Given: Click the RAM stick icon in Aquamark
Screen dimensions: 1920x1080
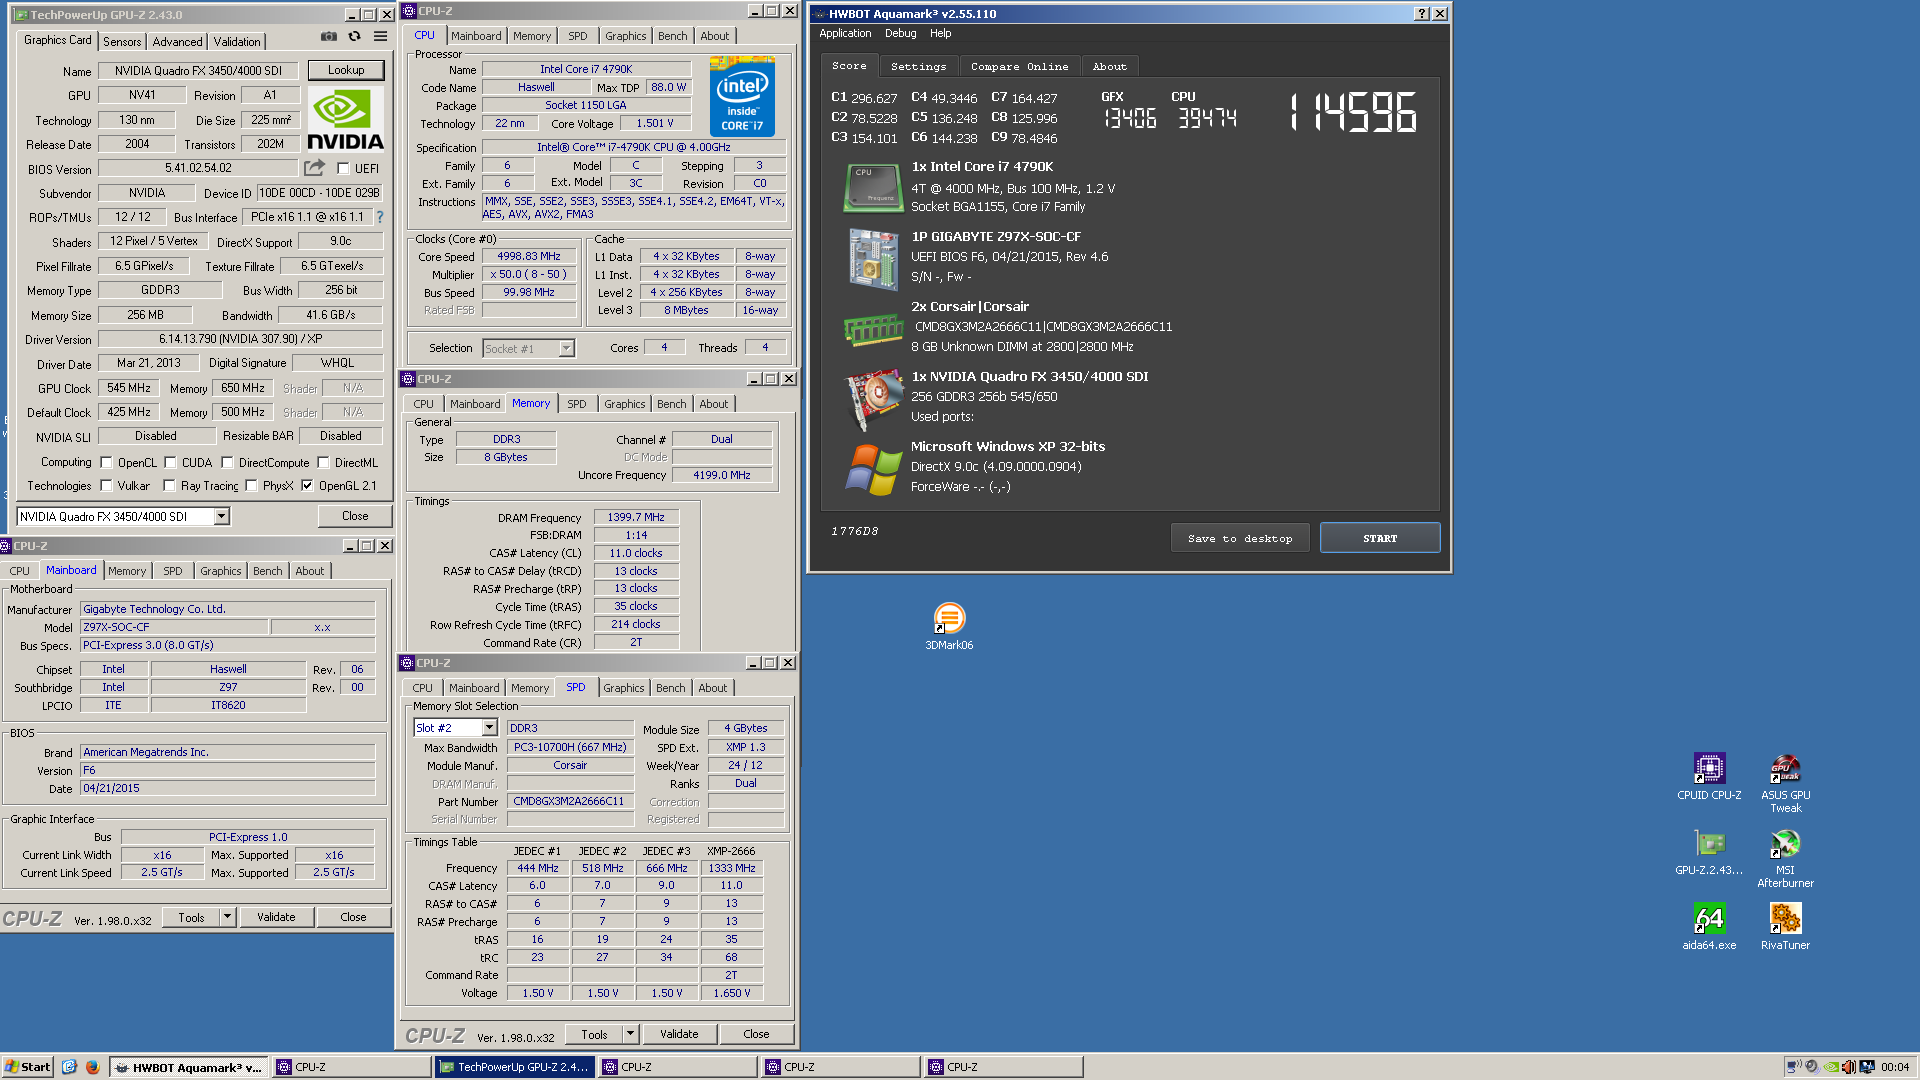Looking at the screenshot, I should point(873,329).
